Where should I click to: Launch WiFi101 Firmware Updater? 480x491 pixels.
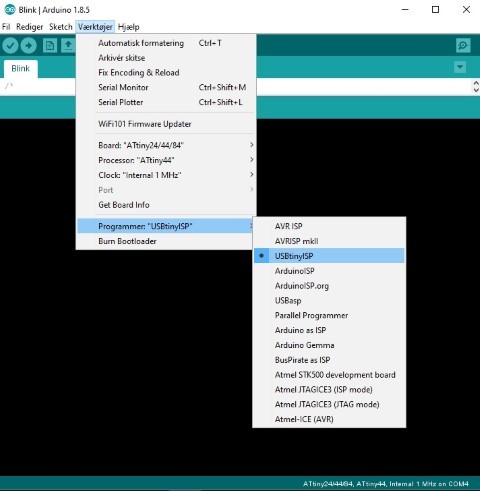pos(166,124)
